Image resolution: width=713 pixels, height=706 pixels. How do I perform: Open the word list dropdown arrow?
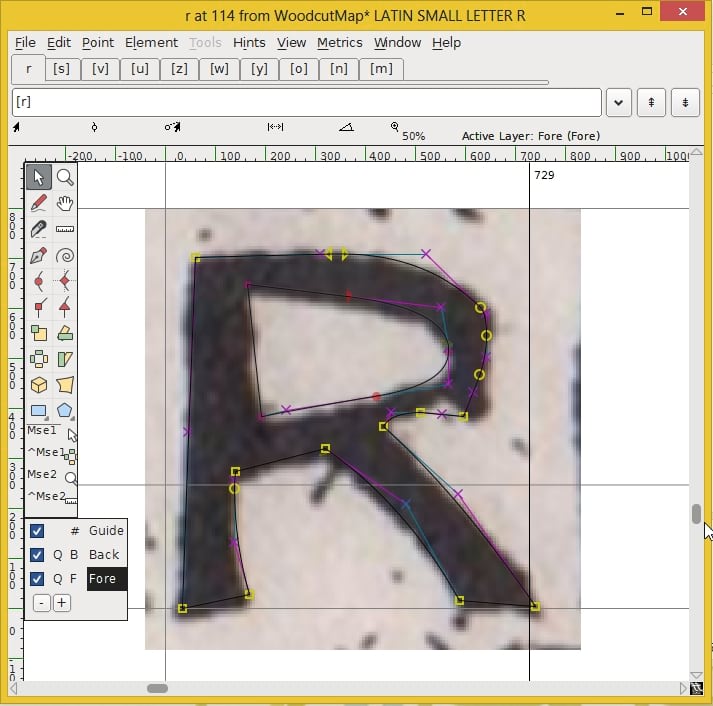point(618,102)
